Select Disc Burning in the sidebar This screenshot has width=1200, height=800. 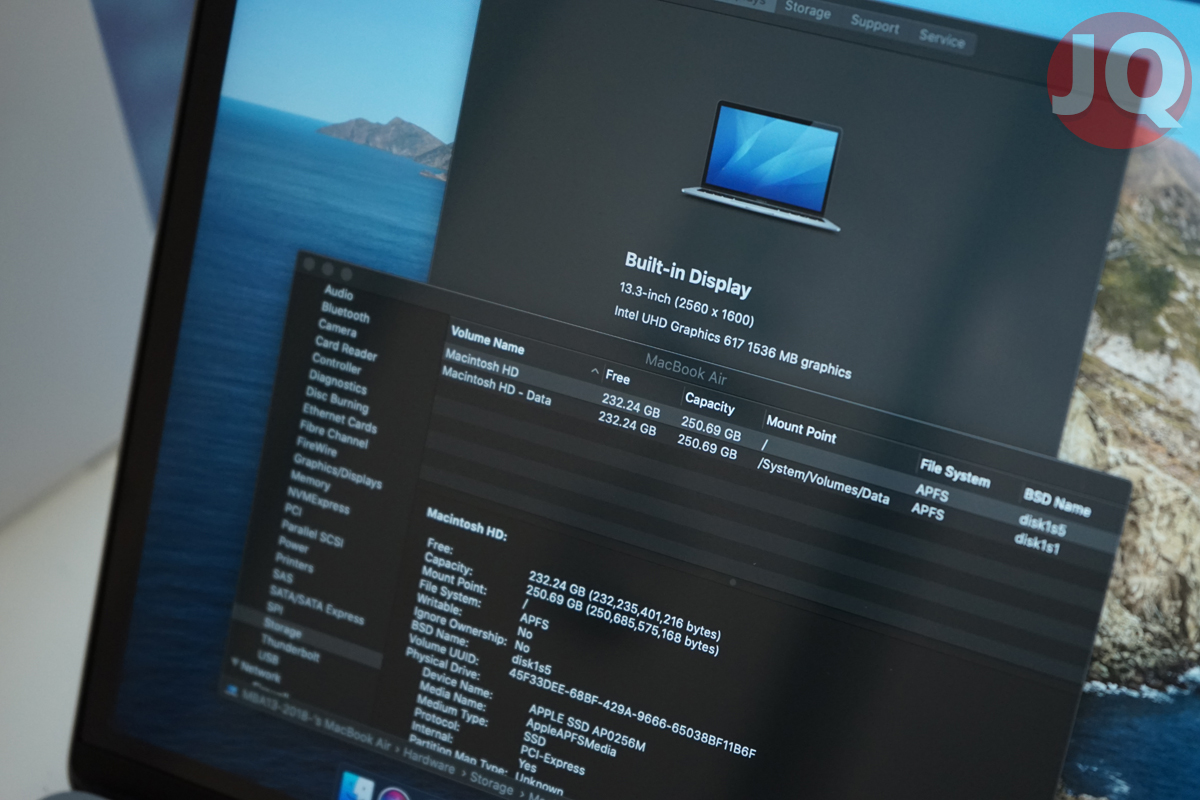337,399
